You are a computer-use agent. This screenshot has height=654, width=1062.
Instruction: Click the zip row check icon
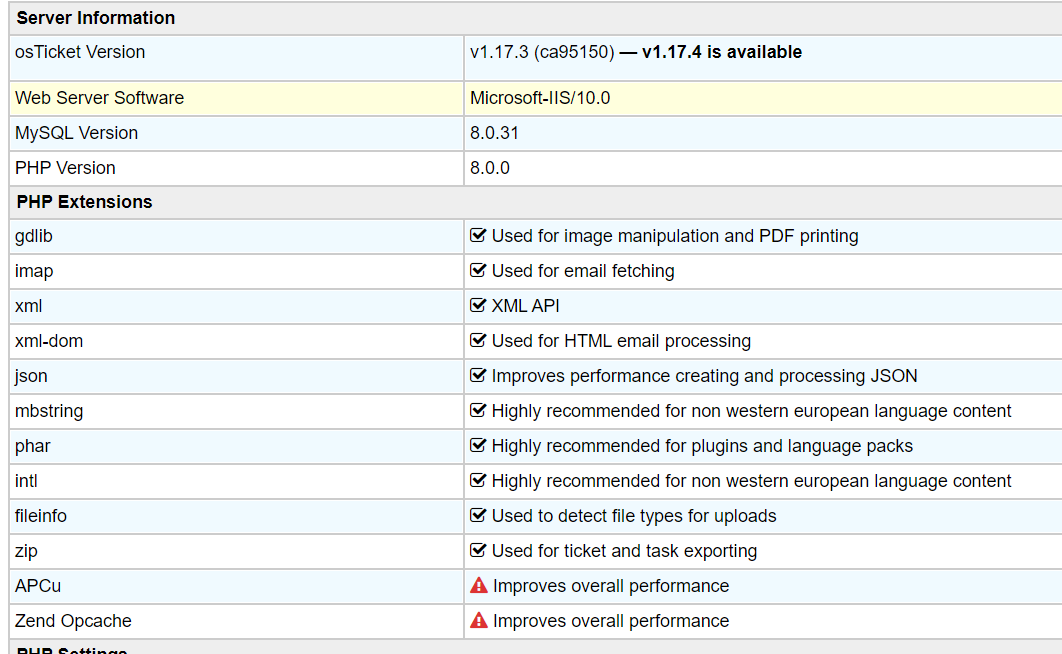click(x=478, y=551)
